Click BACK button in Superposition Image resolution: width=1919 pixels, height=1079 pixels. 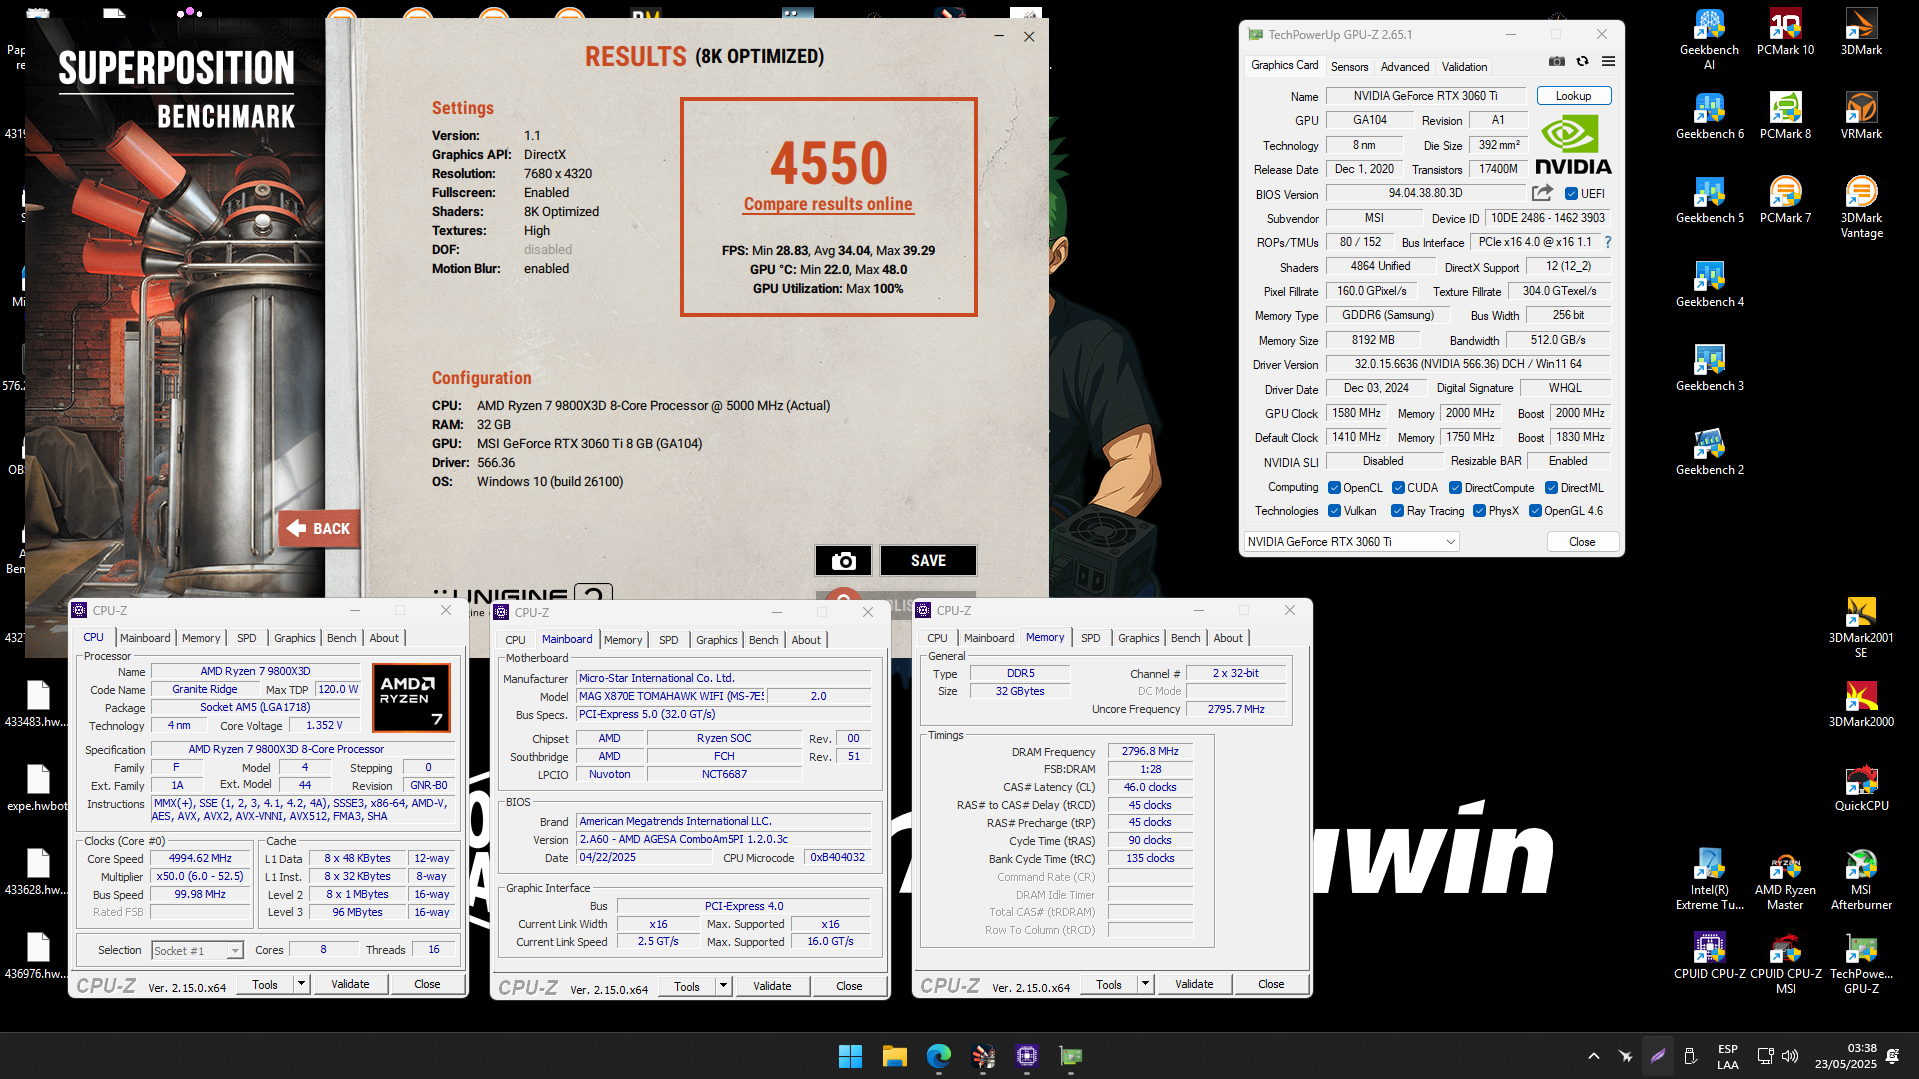(318, 529)
